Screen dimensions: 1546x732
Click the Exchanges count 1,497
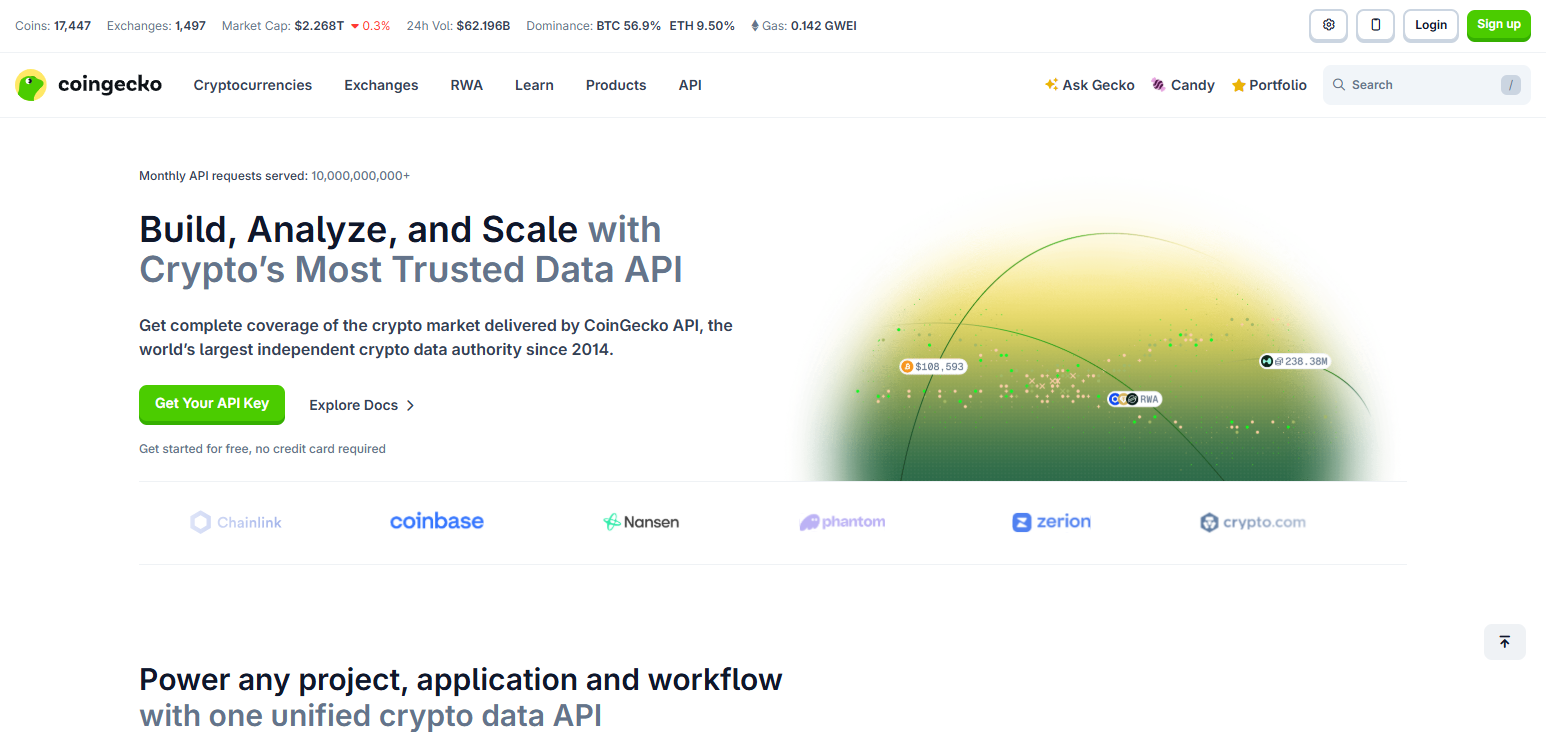(x=190, y=26)
